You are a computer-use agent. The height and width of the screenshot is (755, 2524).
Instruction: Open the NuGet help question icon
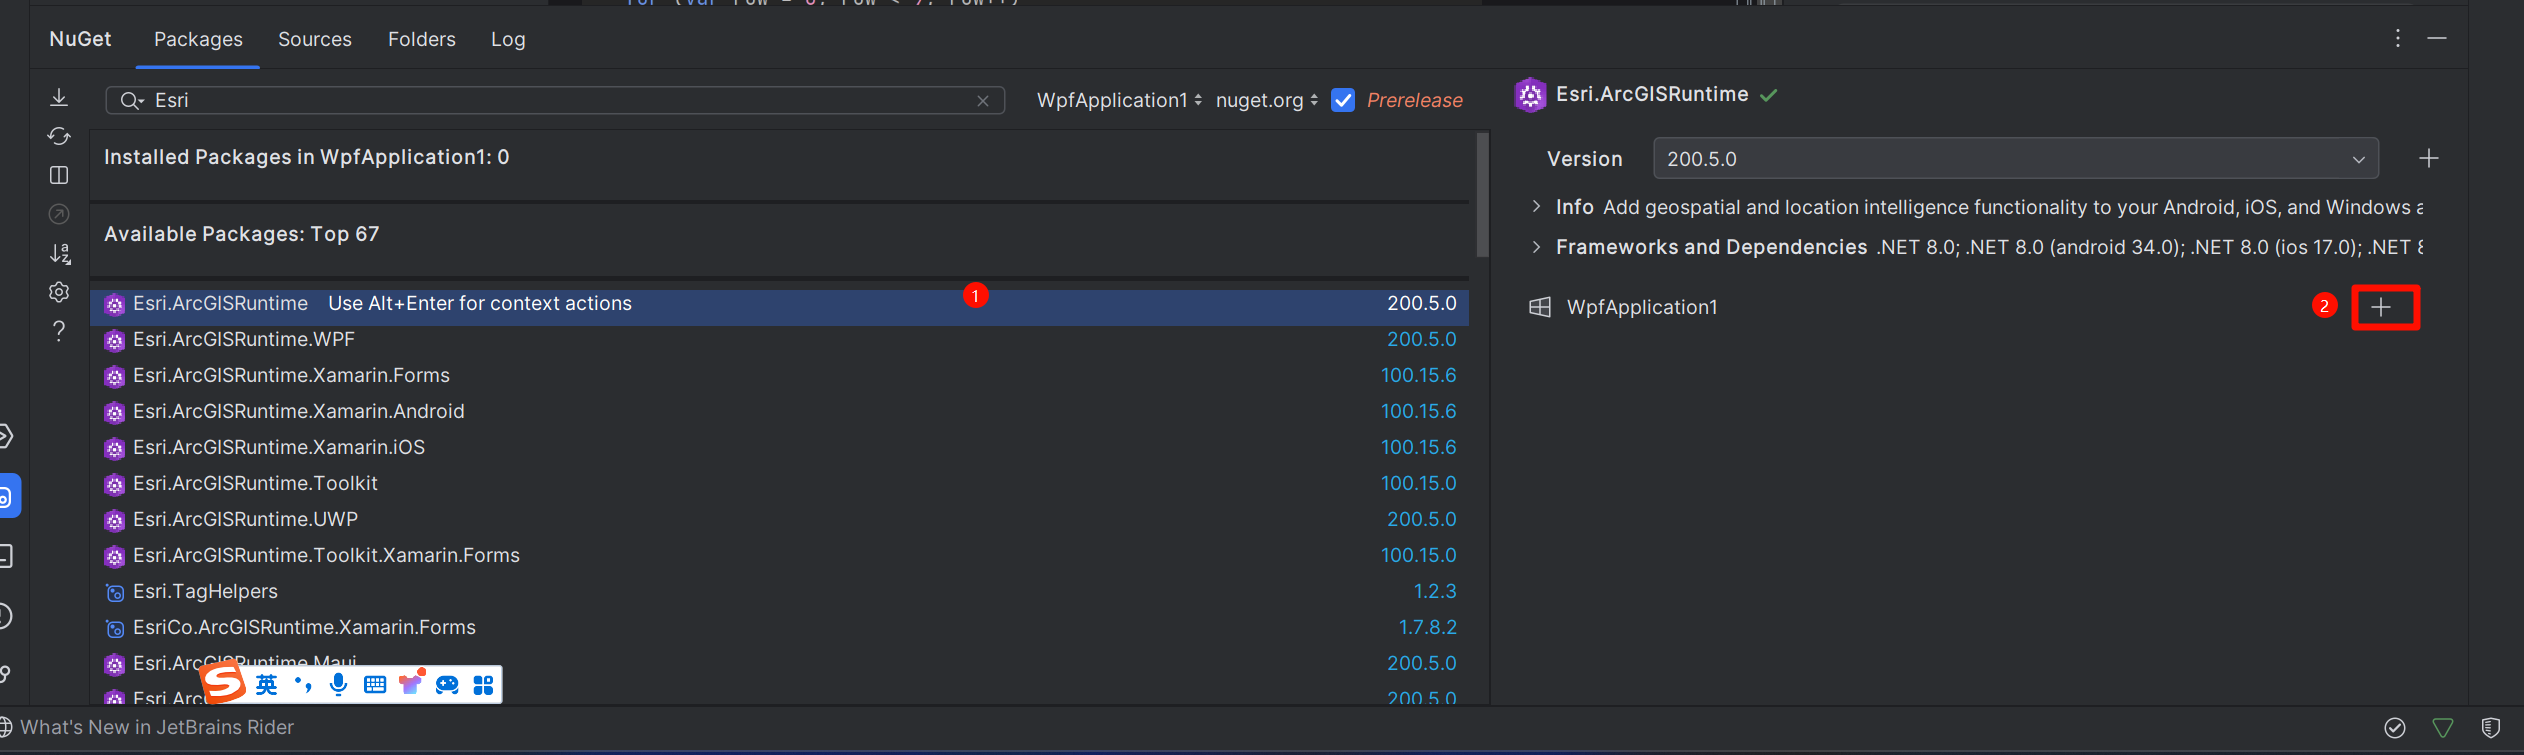[x=59, y=331]
